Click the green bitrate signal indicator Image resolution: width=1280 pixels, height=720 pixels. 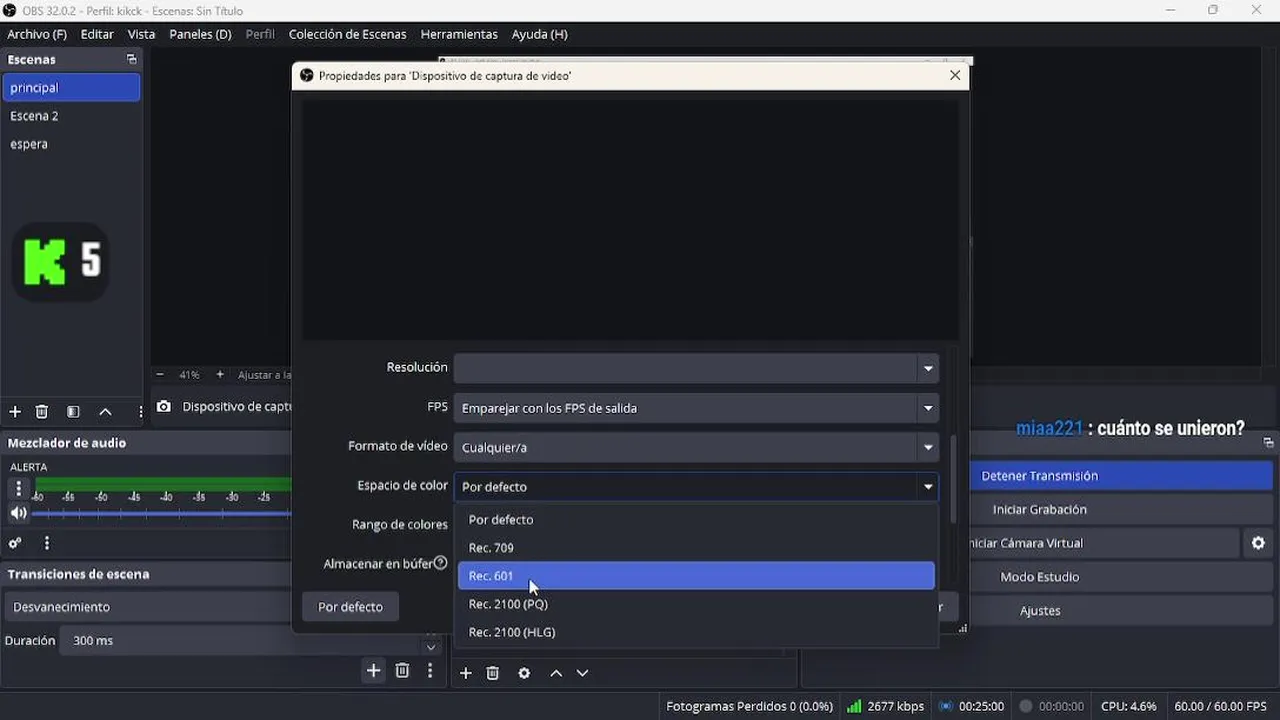point(853,706)
